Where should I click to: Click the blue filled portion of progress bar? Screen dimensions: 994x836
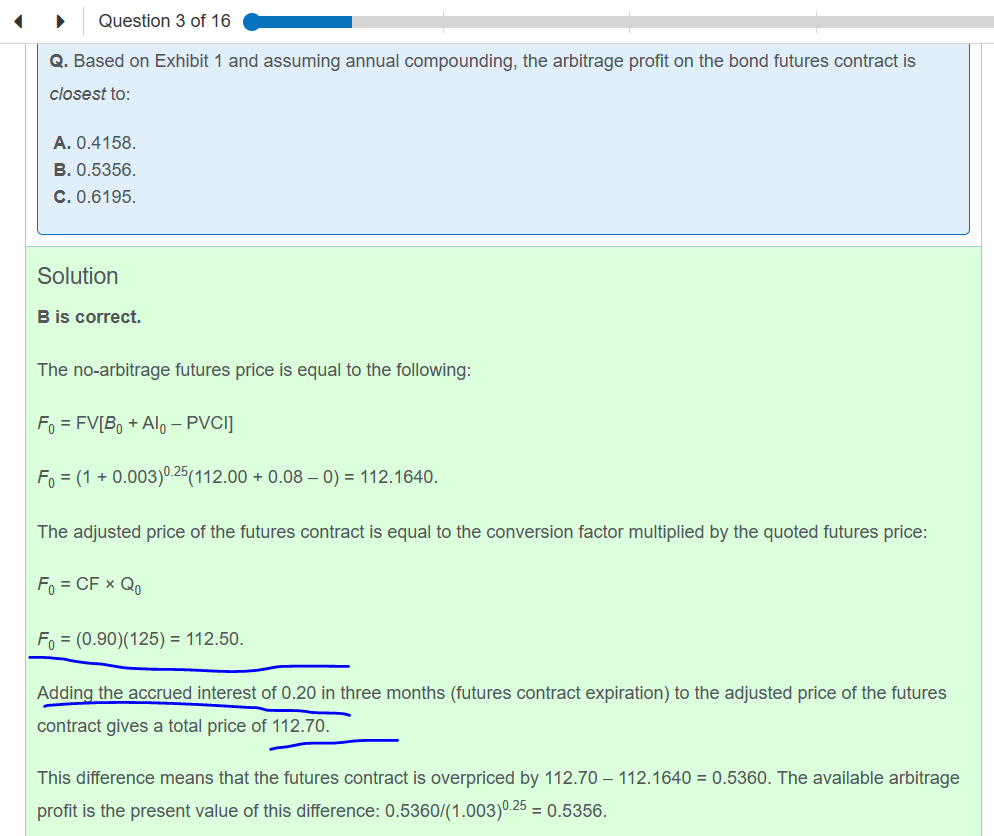[x=305, y=21]
